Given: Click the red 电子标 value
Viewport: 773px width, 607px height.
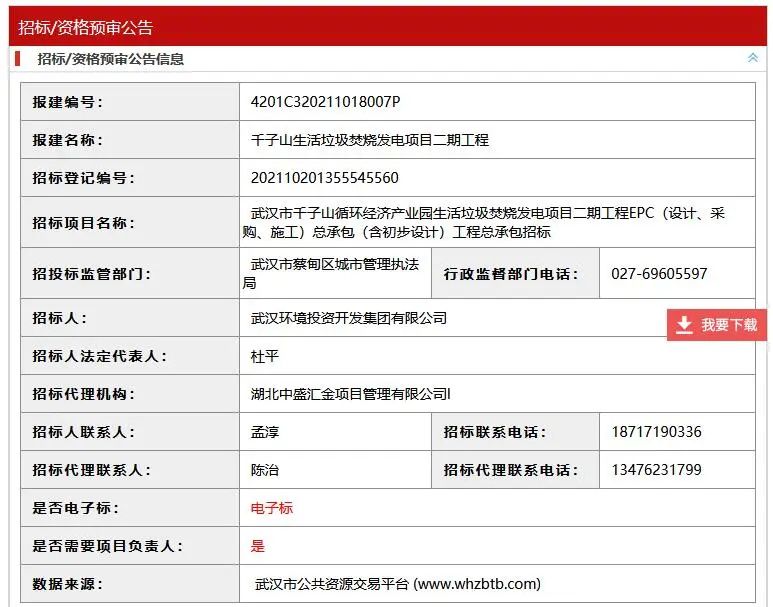Looking at the screenshot, I should click(x=272, y=508).
